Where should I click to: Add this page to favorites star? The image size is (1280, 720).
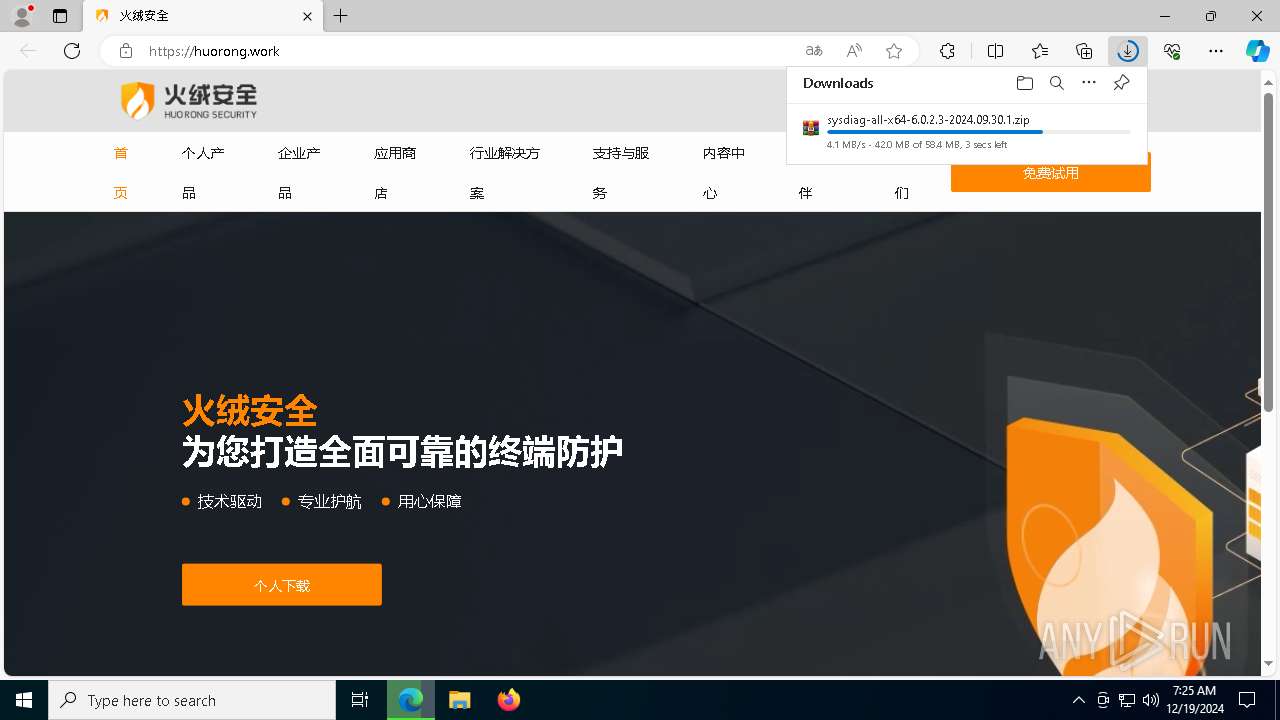894,51
